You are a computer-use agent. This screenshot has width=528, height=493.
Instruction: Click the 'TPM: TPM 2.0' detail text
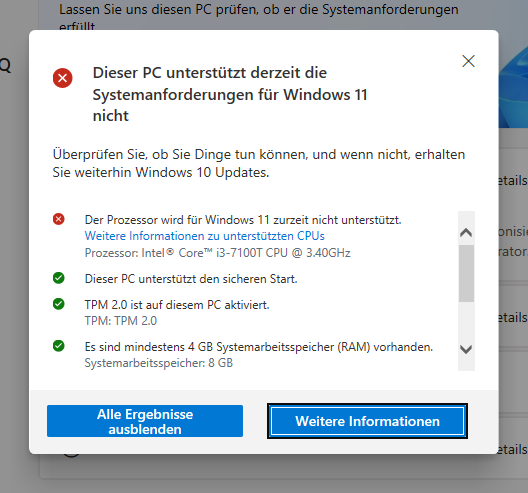(x=121, y=321)
